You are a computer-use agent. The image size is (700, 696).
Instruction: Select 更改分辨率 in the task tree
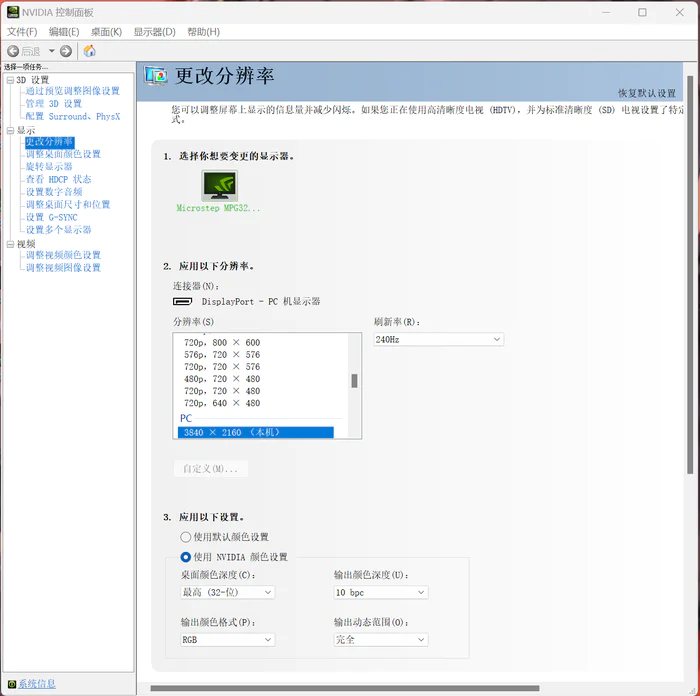click(x=49, y=142)
